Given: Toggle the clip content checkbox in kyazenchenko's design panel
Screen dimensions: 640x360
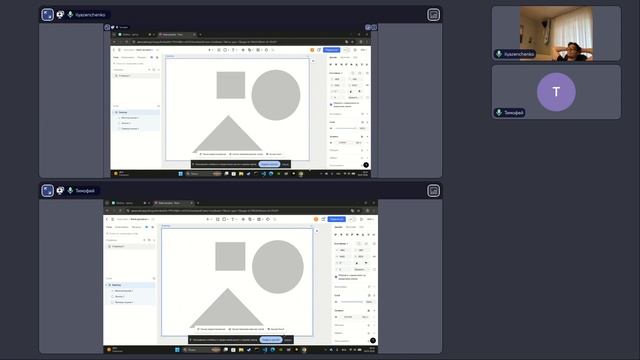Looking at the screenshot, I should (x=331, y=104).
